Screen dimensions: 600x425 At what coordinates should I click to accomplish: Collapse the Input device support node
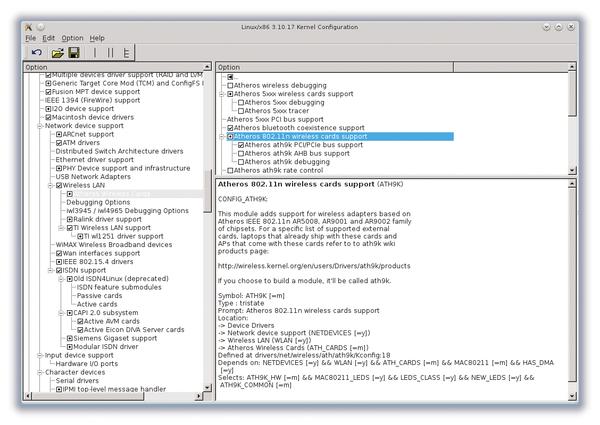pos(40,355)
